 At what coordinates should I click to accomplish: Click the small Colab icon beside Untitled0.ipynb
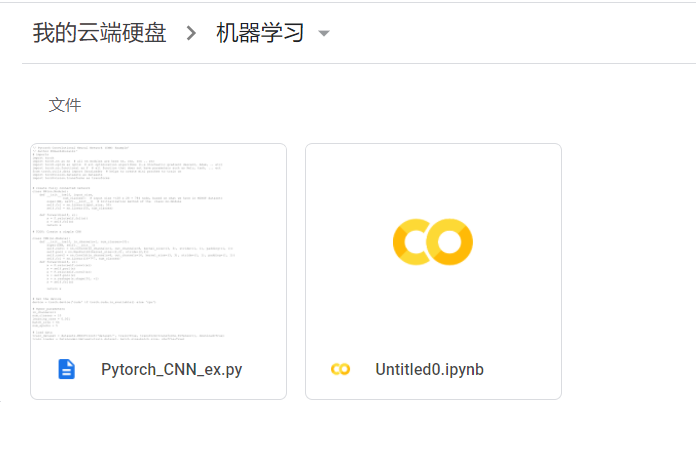[340, 369]
